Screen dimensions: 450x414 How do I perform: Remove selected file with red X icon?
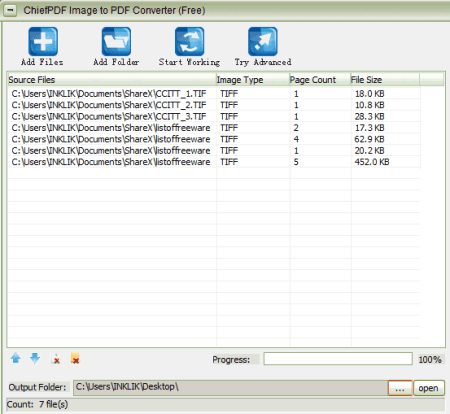coord(56,359)
